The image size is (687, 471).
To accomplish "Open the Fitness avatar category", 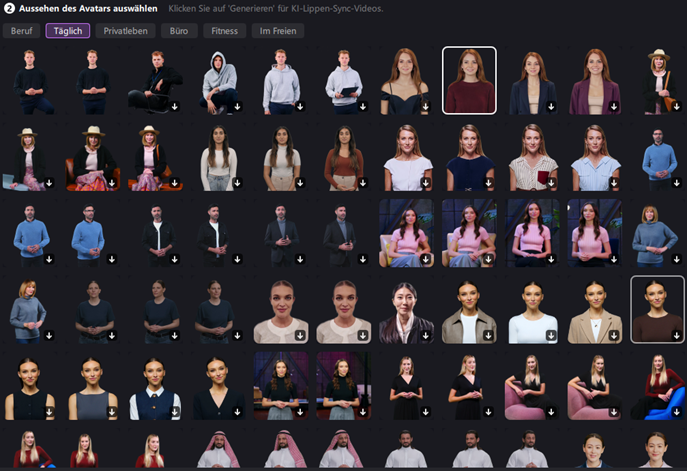I will point(224,31).
